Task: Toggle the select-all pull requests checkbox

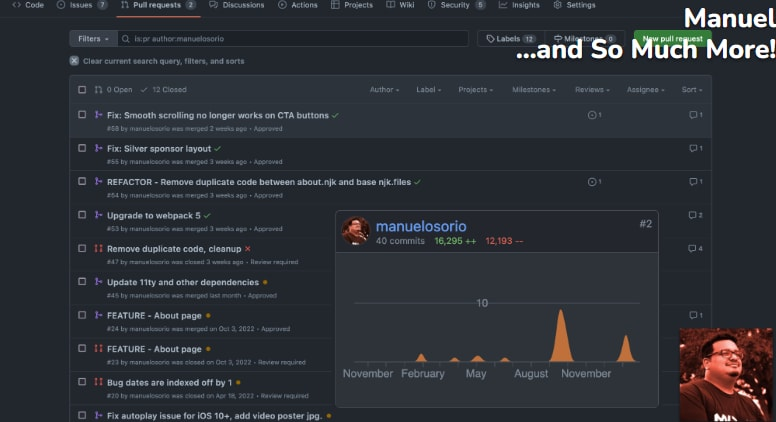Action: [x=82, y=90]
